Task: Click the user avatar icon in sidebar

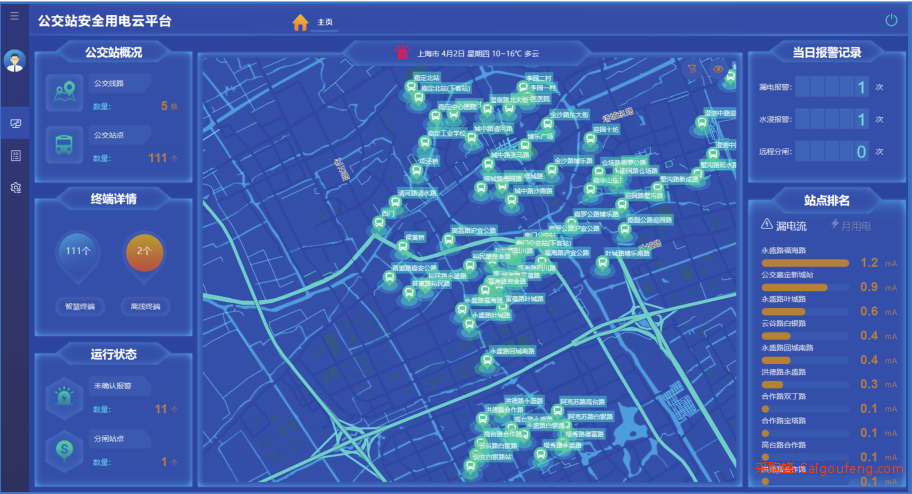Action: (15, 61)
